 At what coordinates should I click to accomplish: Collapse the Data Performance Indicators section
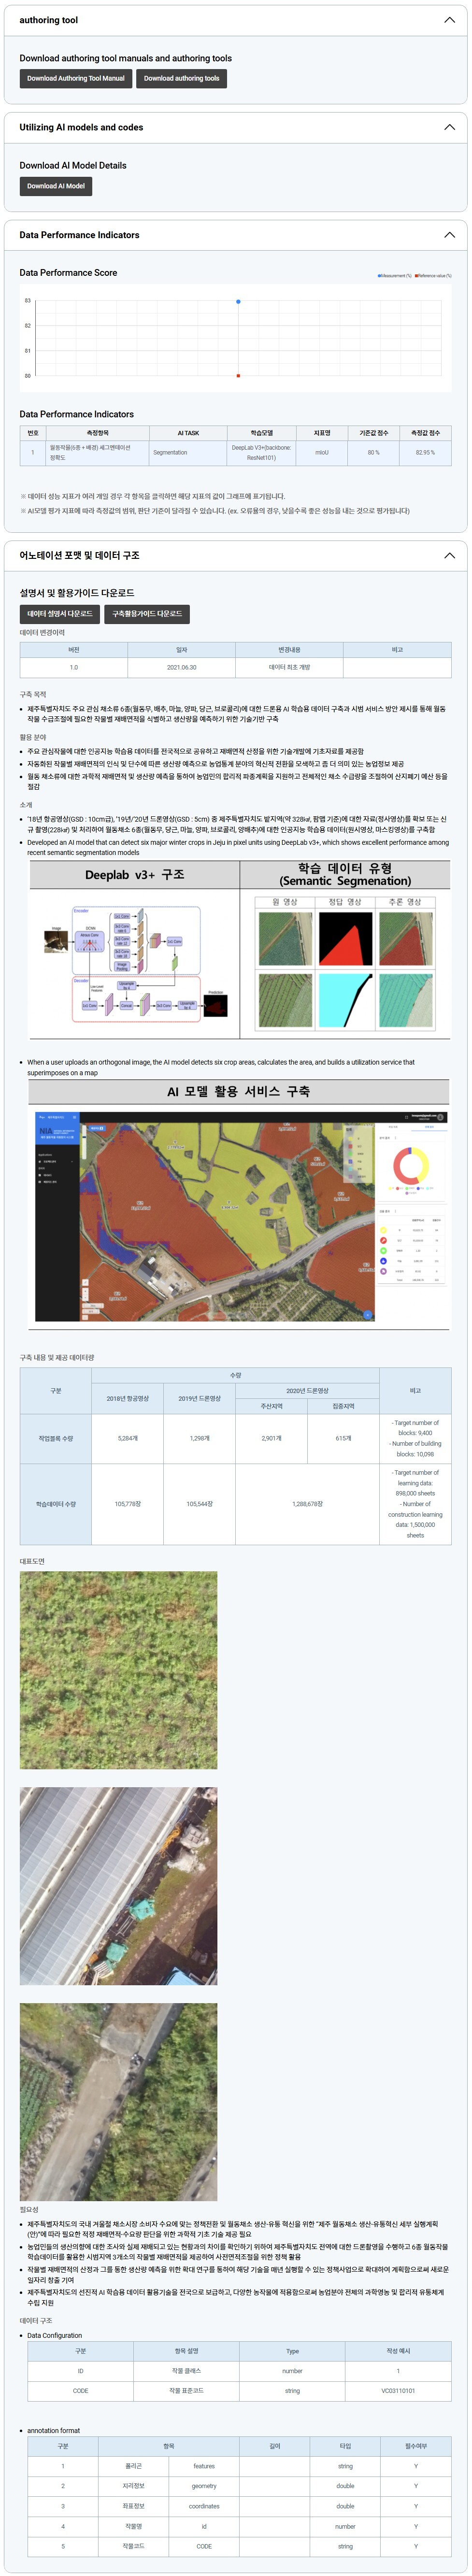tap(449, 235)
